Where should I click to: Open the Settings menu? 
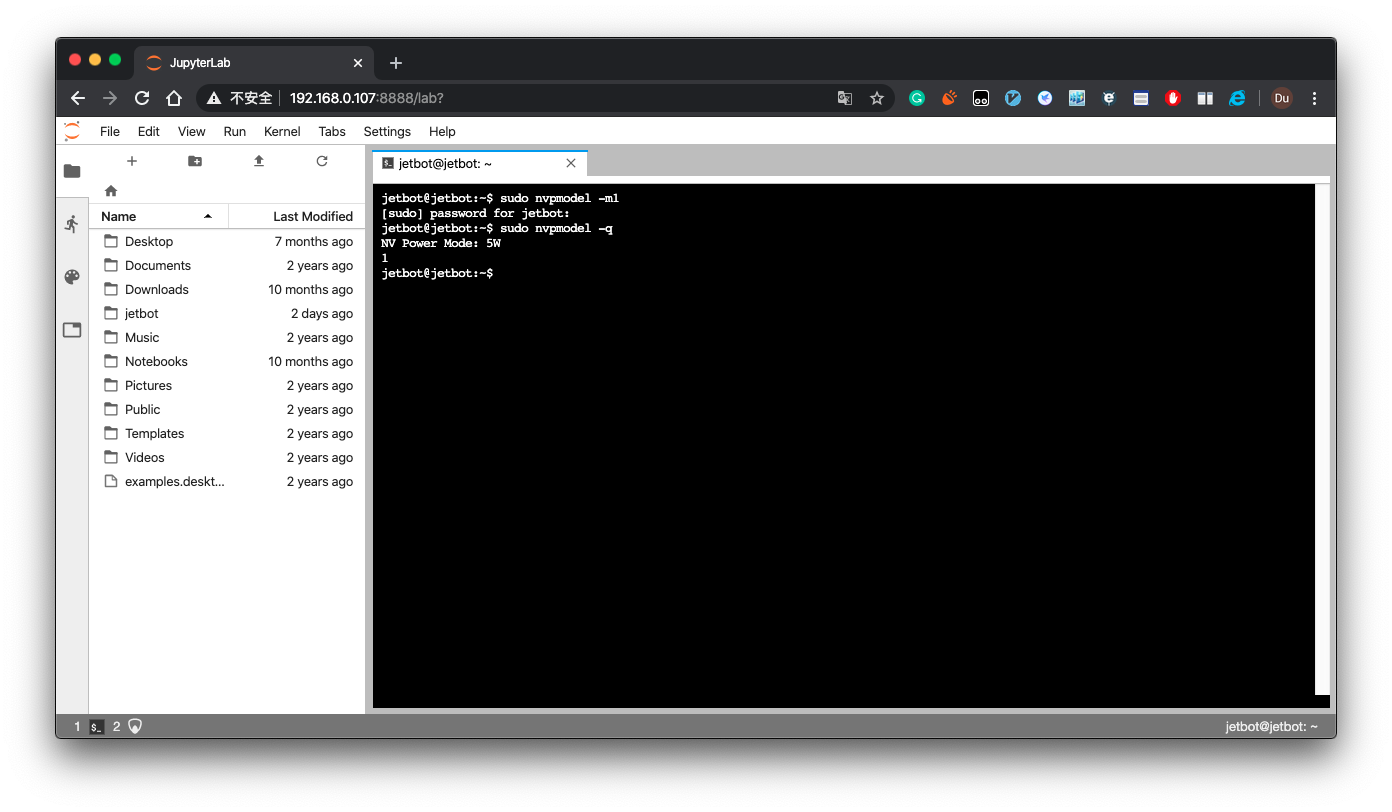coord(387,131)
